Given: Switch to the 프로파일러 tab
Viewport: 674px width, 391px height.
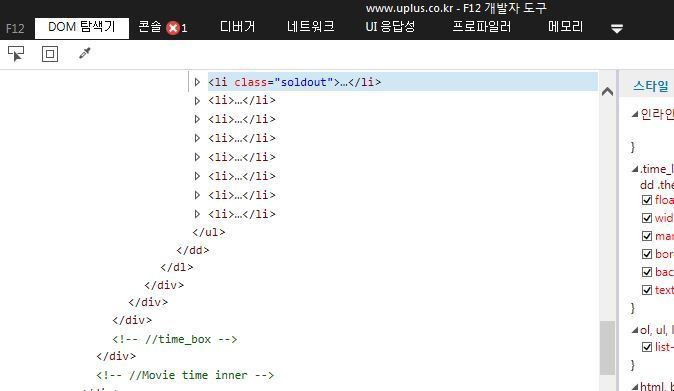Looking at the screenshot, I should (481, 27).
